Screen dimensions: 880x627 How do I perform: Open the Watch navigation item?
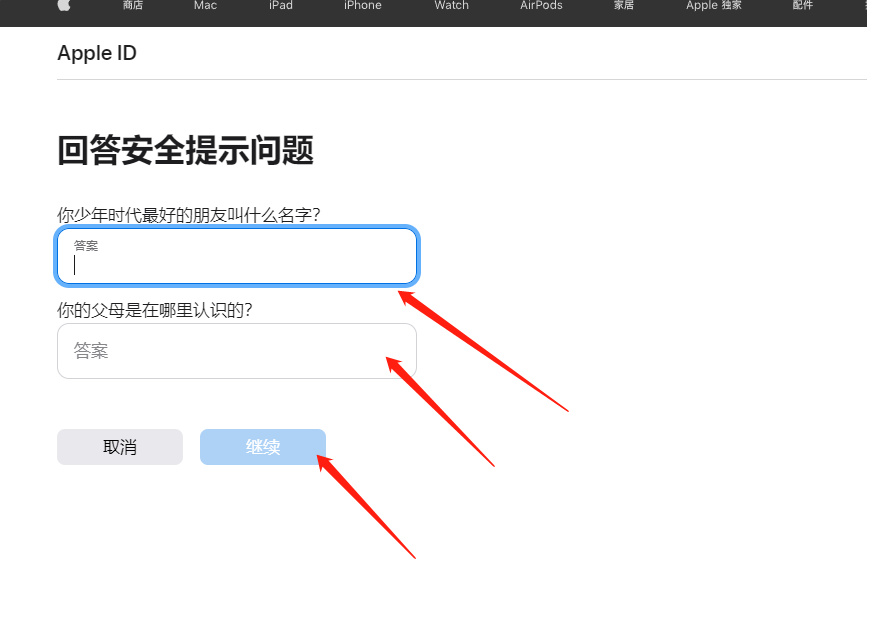[x=451, y=6]
